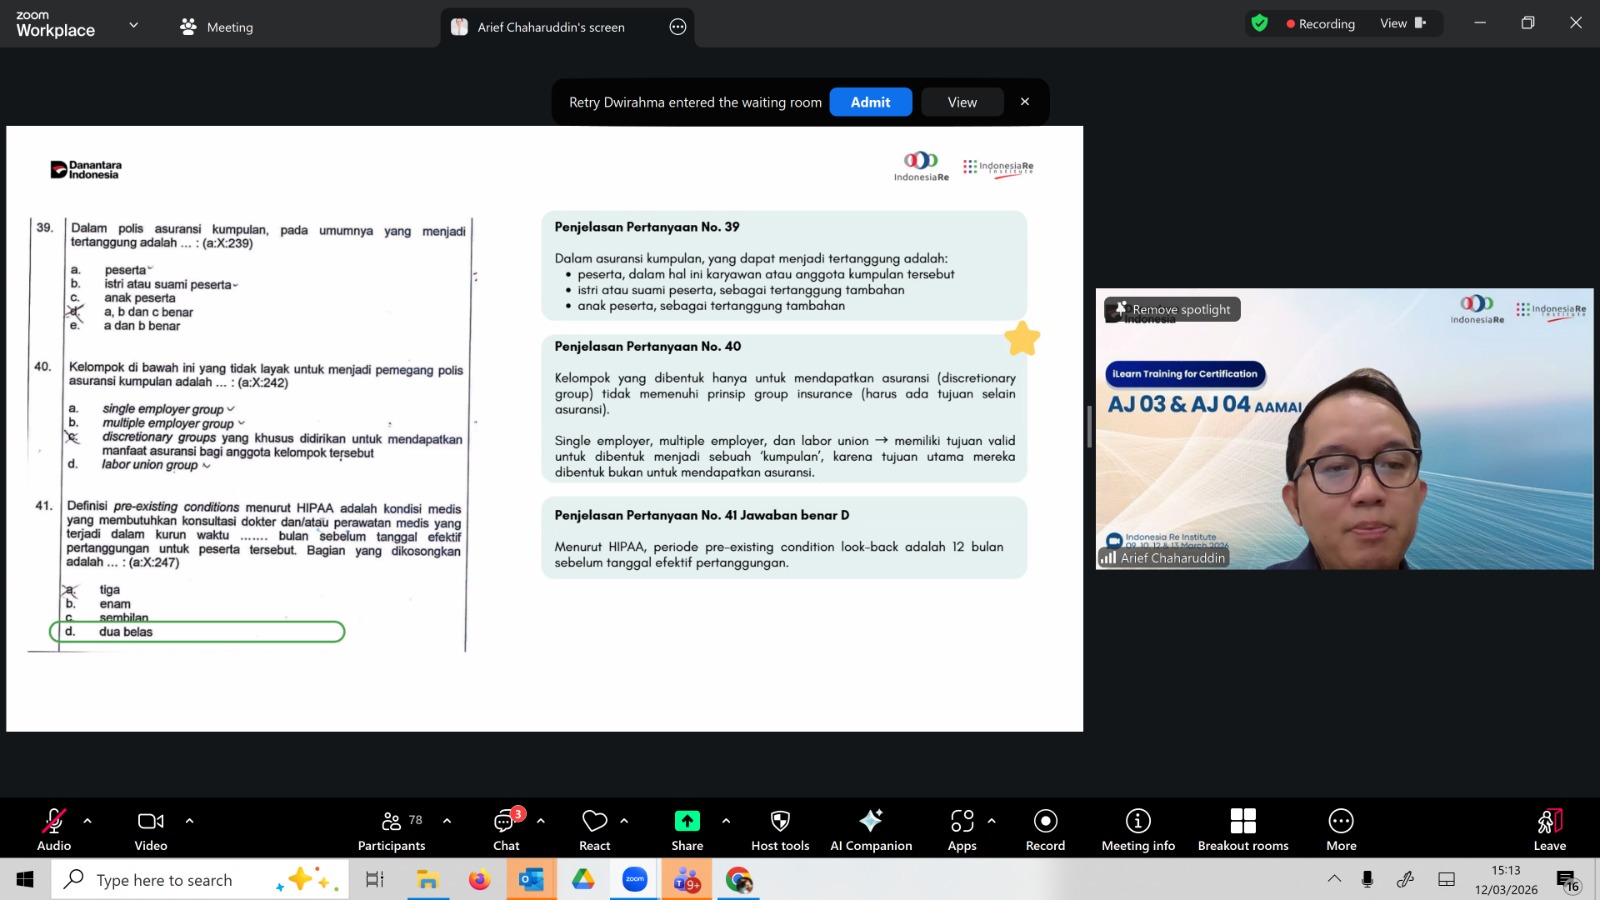
Task: Open the View layout menu
Action: [1402, 24]
